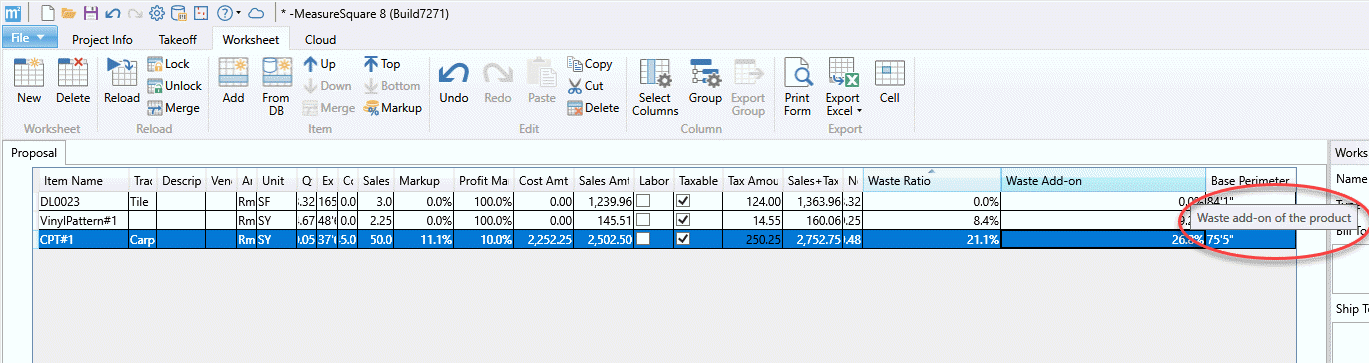
Task: Sort by the Waste Ratio column header
Action: coord(932,181)
